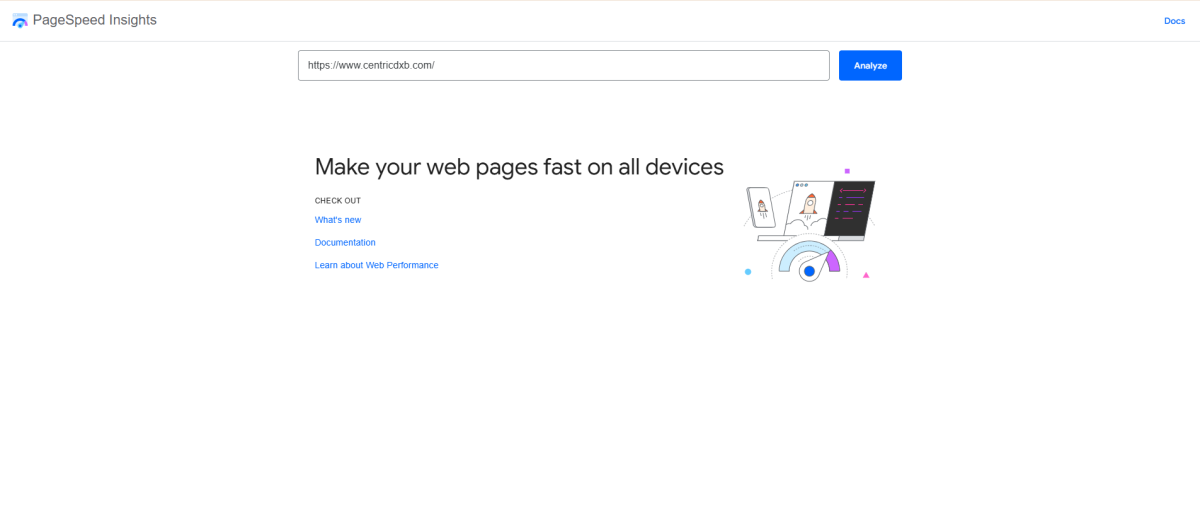
Task: Click the main heading about fast web pages
Action: click(519, 167)
